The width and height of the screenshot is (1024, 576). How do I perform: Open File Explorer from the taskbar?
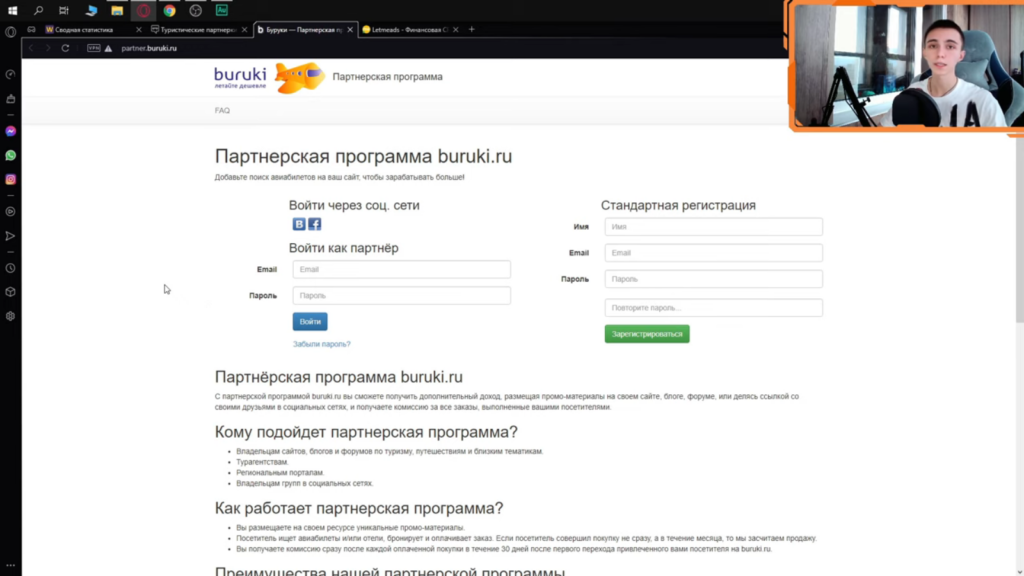click(117, 10)
